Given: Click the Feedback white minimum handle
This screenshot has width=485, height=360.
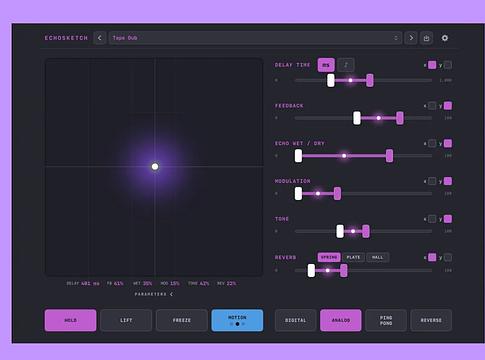Looking at the screenshot, I should 357,118.
